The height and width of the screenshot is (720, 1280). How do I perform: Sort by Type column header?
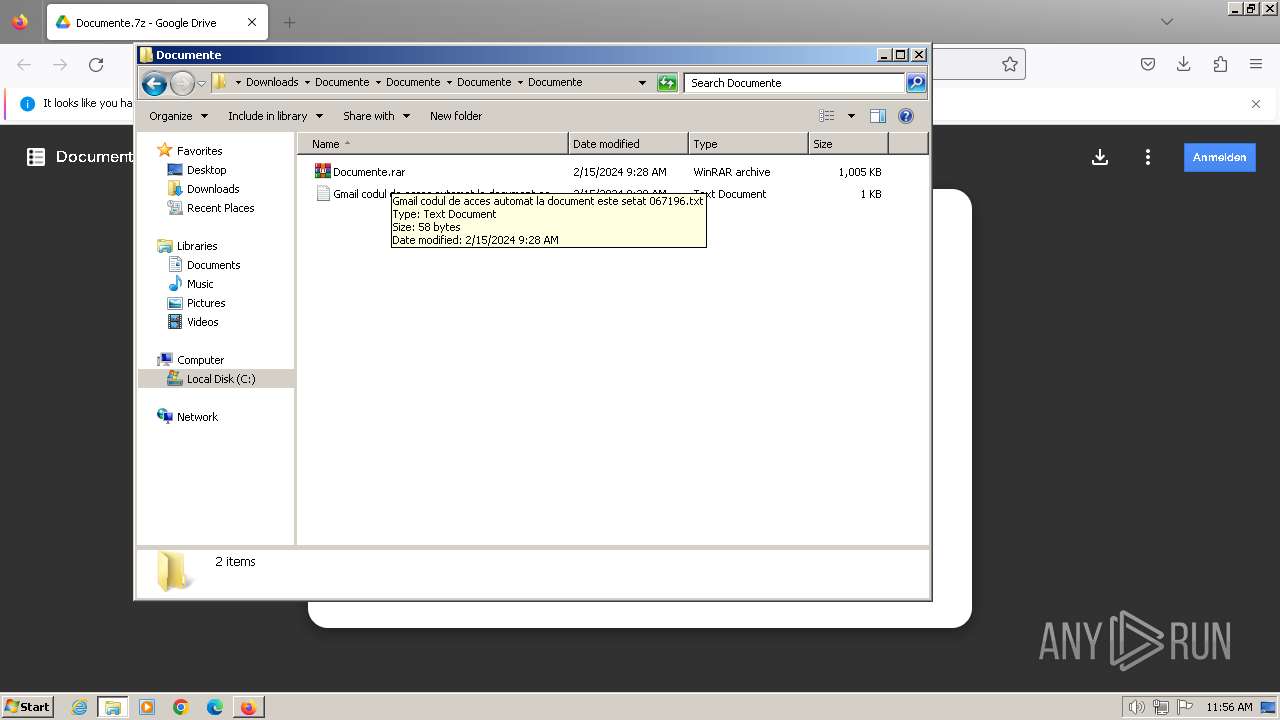748,144
